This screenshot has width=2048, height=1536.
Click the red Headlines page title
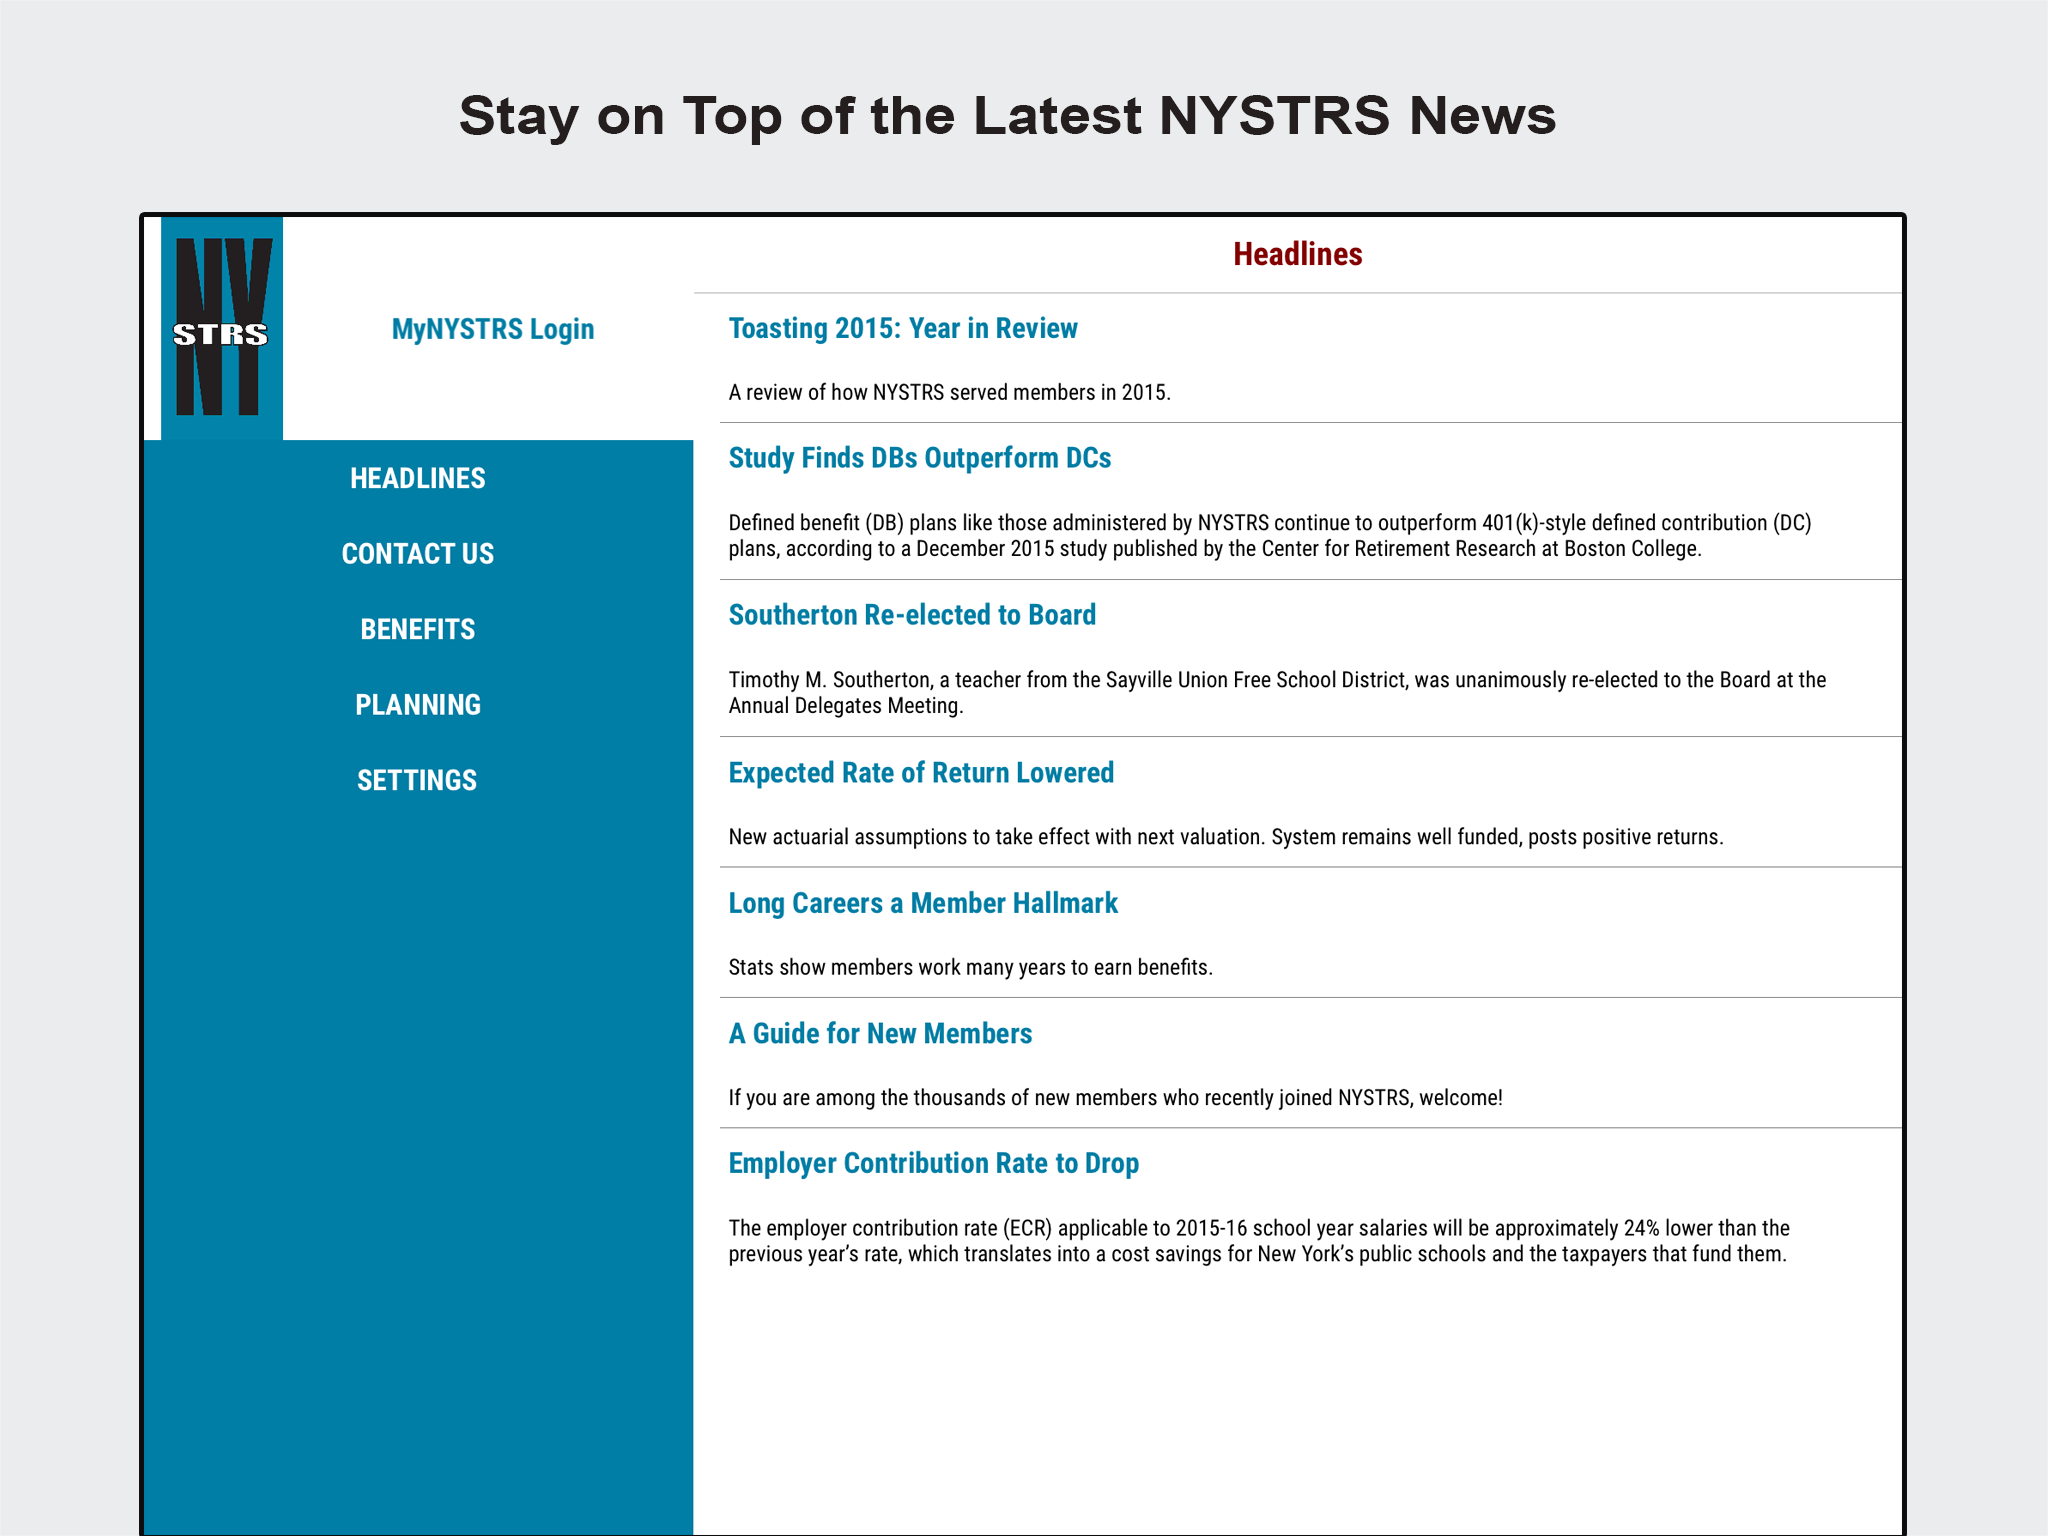1297,254
